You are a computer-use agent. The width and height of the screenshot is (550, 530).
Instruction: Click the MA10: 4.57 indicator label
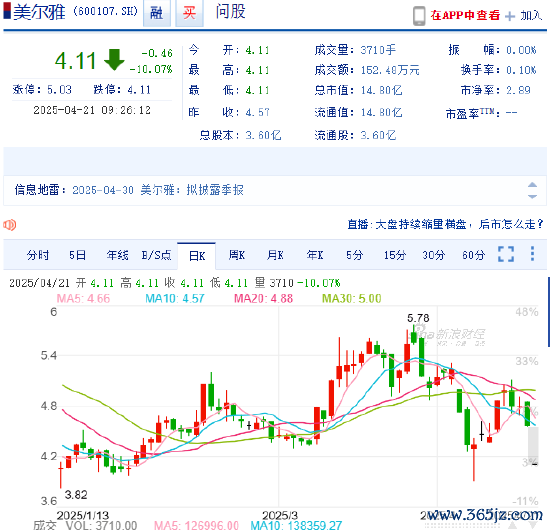[175, 298]
